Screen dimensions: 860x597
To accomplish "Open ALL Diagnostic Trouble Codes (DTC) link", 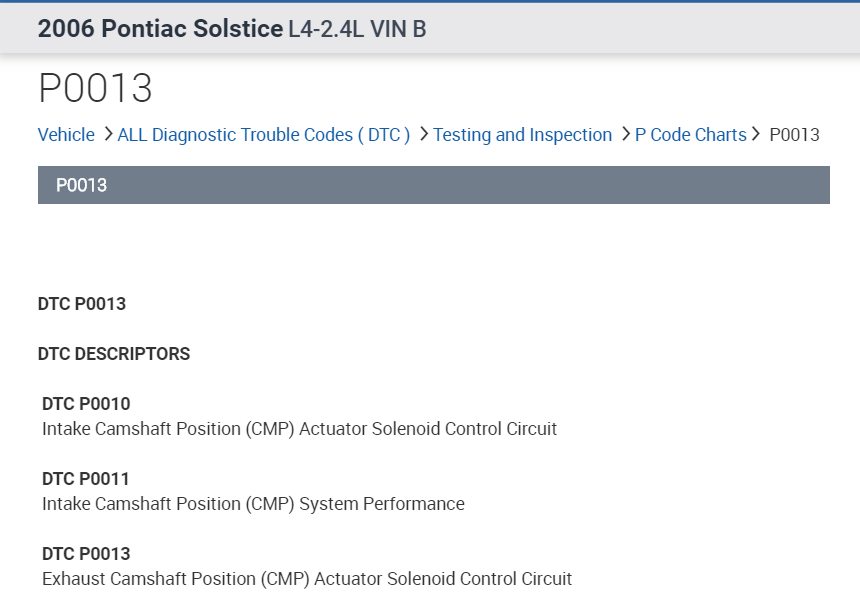I will tap(264, 135).
